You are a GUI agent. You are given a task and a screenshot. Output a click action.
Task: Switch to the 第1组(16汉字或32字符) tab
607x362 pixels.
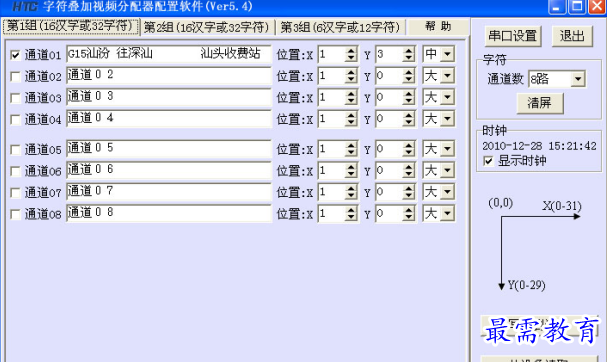[70, 26]
